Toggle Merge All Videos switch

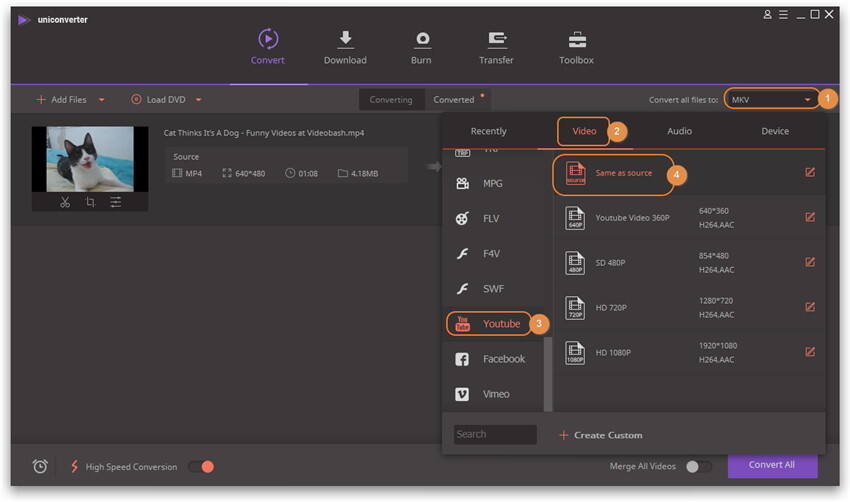click(698, 466)
